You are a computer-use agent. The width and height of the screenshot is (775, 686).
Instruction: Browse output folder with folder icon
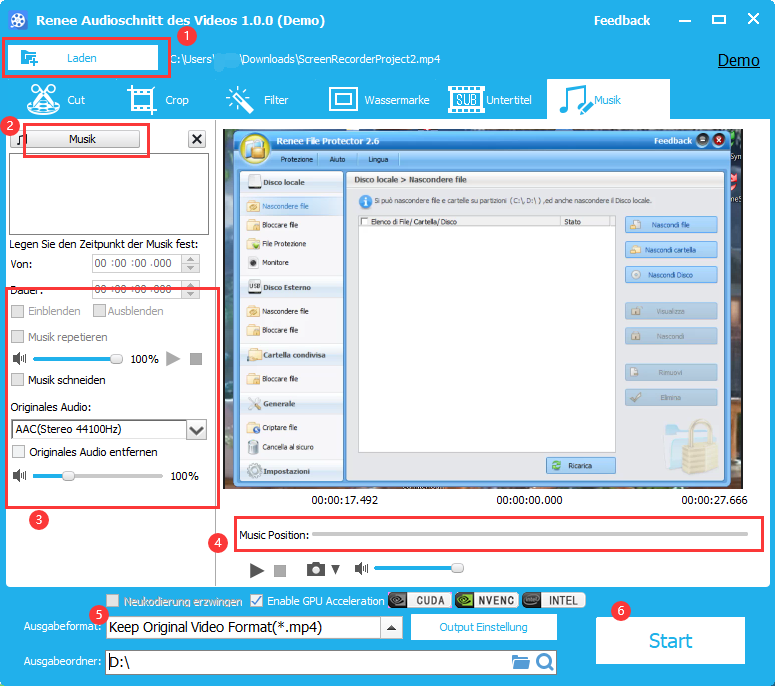pos(520,662)
